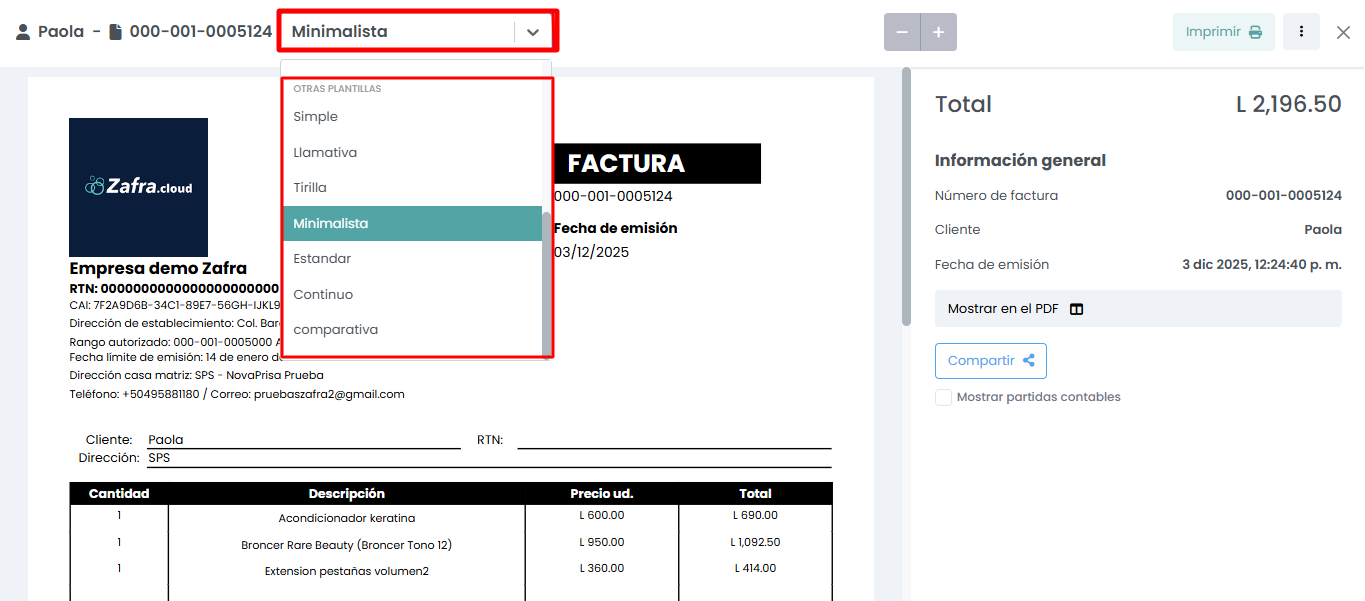This screenshot has width=1365, height=601.
Task: Click the template list scrollbar
Action: click(547, 284)
